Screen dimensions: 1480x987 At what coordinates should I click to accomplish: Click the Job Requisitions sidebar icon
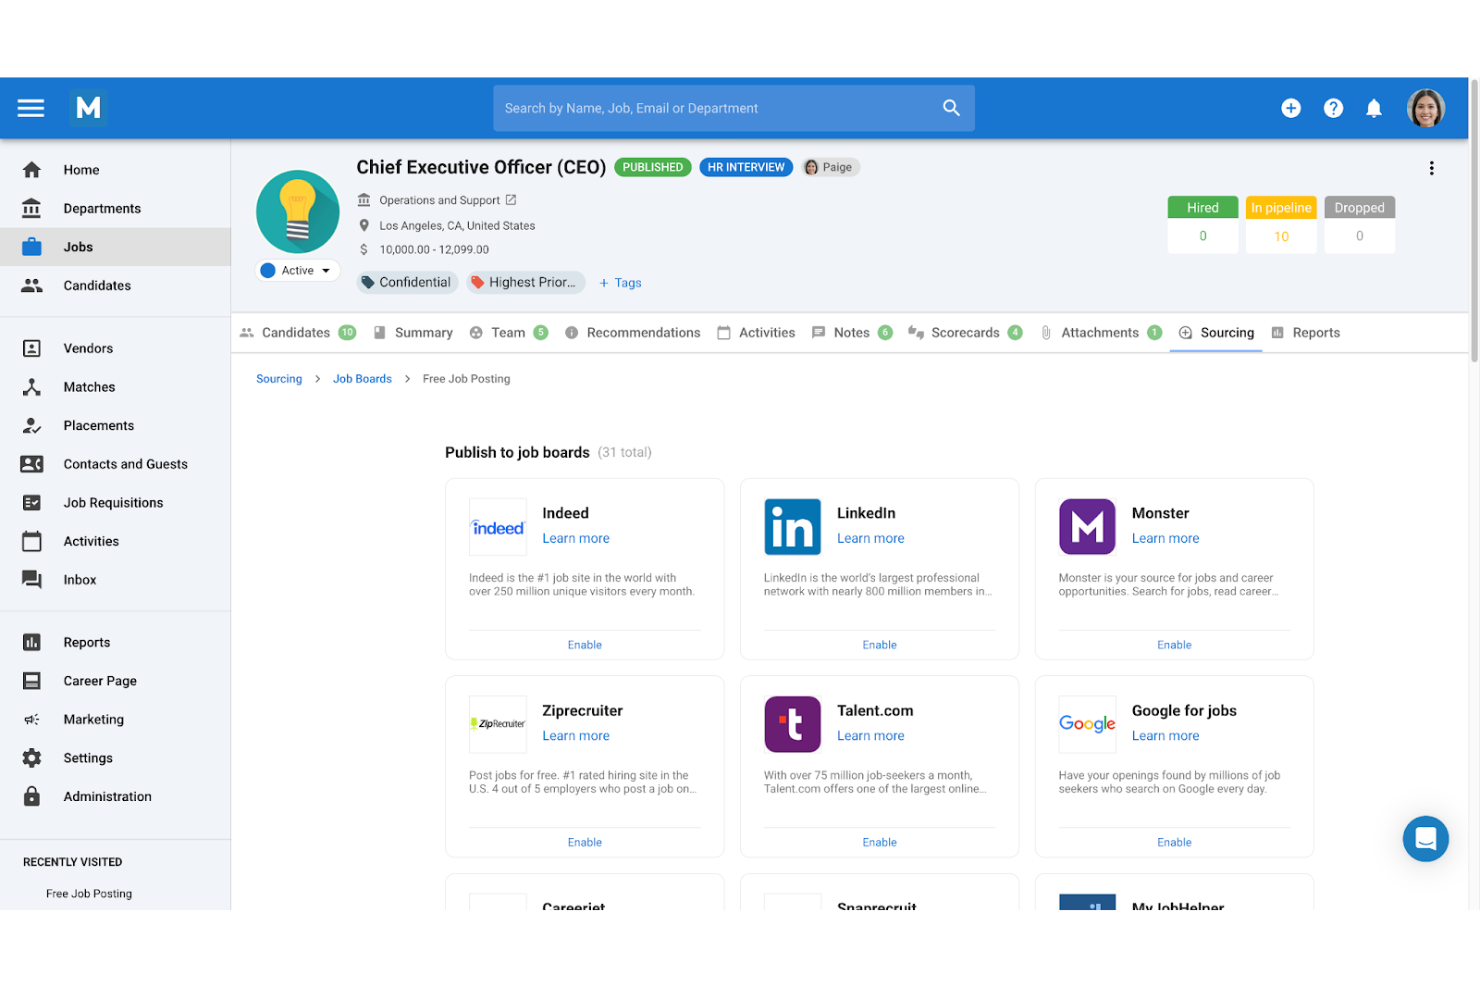pyautogui.click(x=32, y=502)
